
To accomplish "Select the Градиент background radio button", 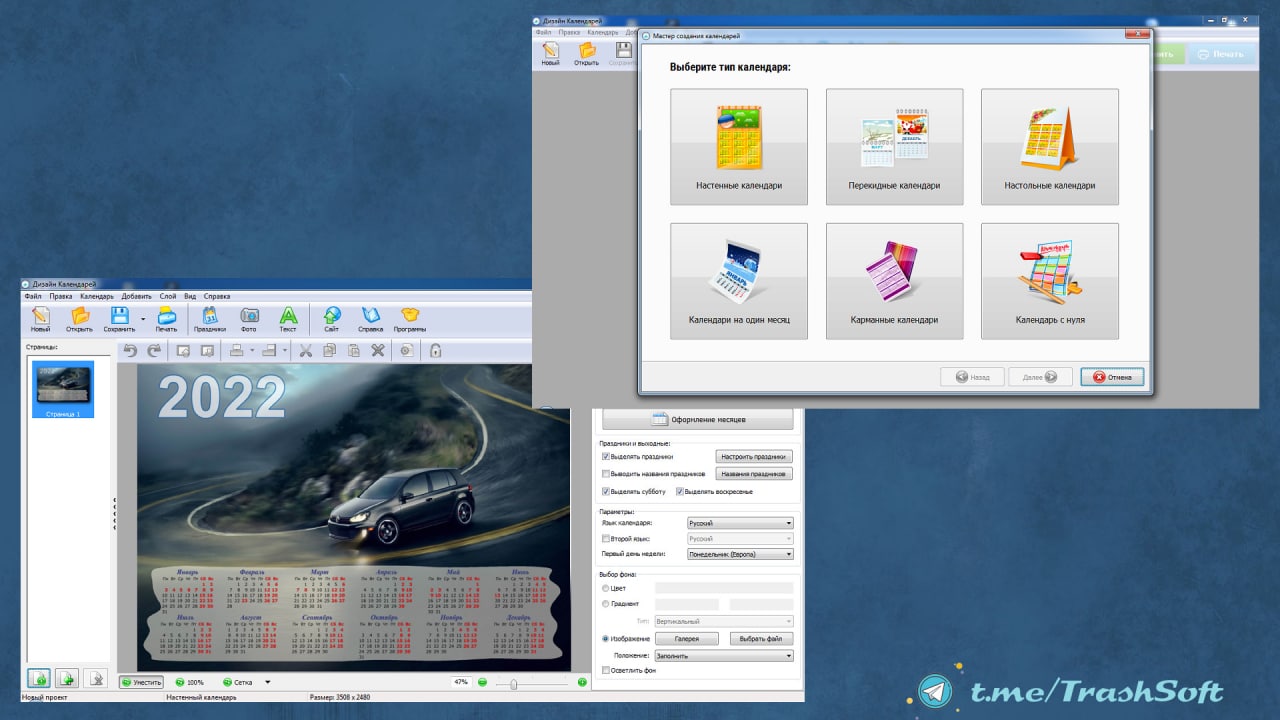I will [x=606, y=604].
